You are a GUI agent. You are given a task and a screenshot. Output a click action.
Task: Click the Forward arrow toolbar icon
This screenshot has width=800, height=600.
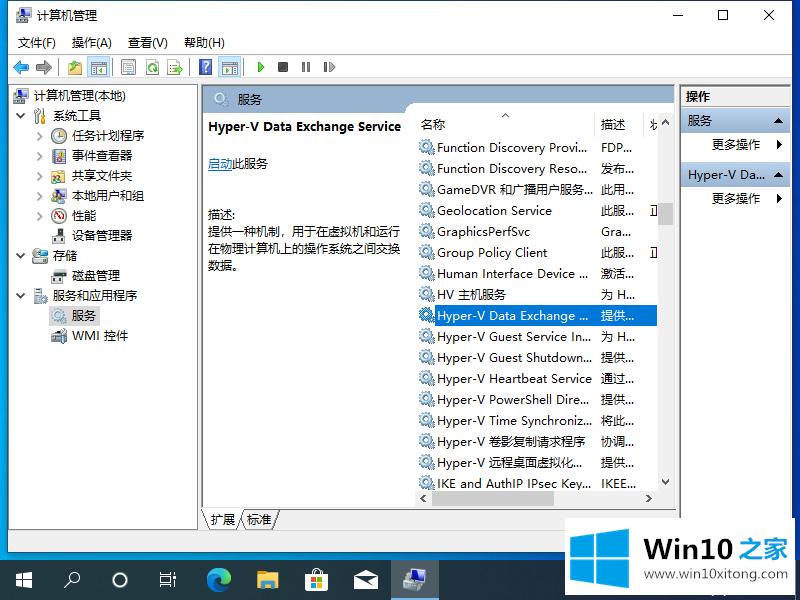pos(44,67)
